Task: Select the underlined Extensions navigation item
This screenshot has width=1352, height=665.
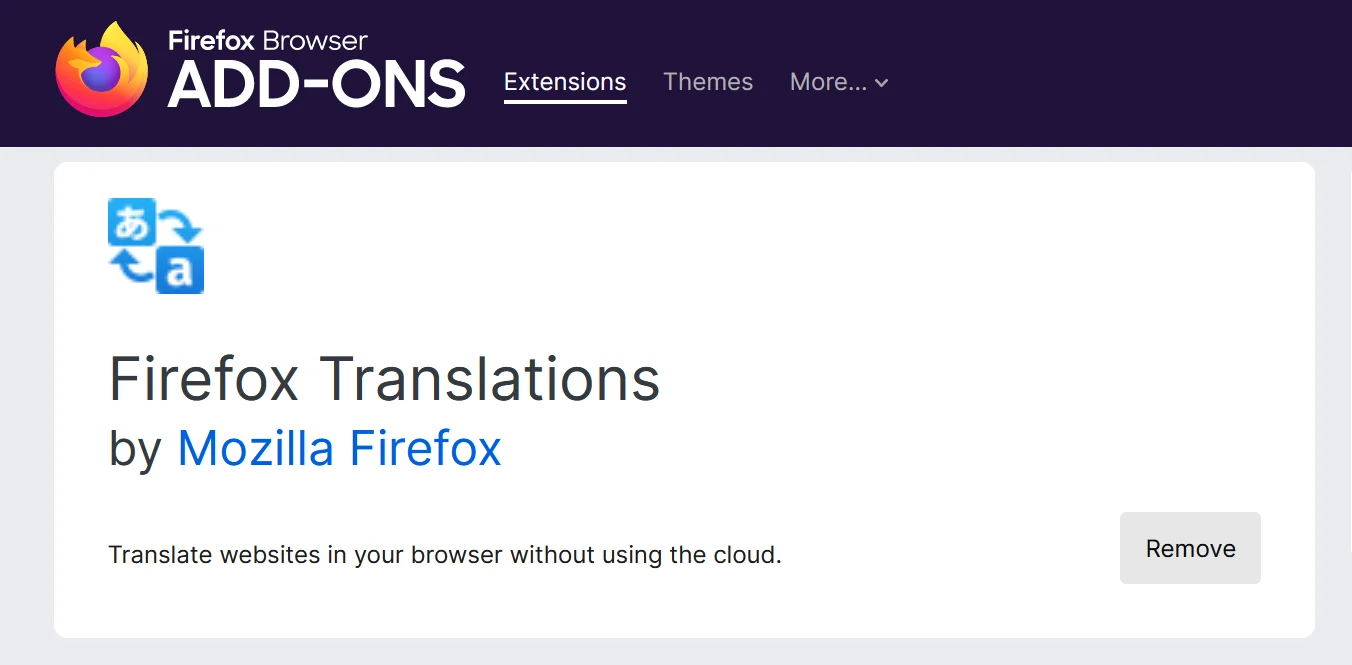Action: [564, 82]
